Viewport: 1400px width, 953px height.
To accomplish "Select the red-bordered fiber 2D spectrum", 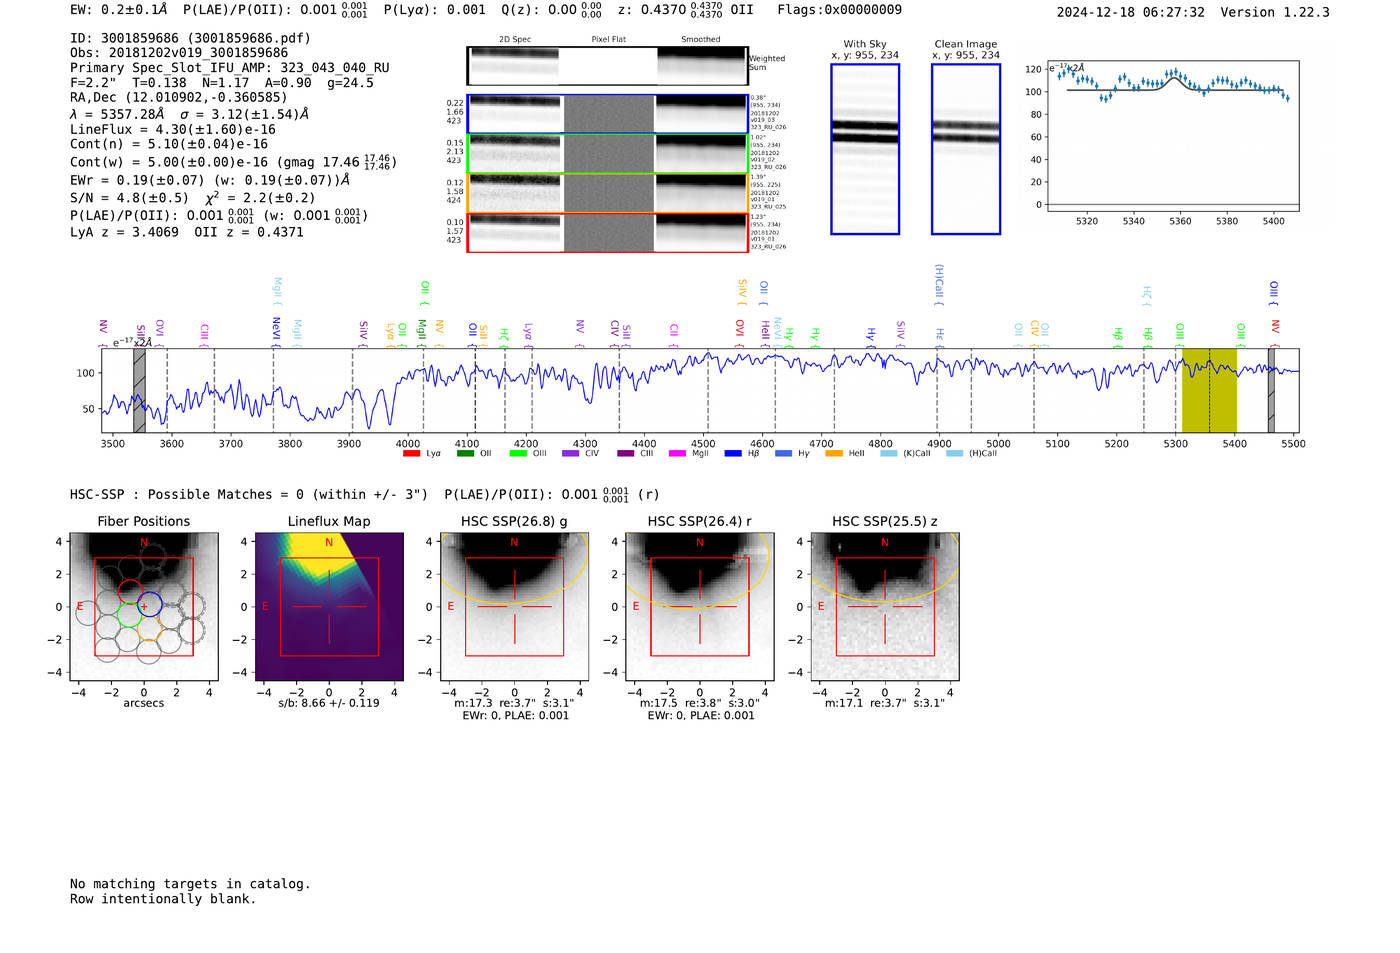I will pyautogui.click(x=514, y=232).
